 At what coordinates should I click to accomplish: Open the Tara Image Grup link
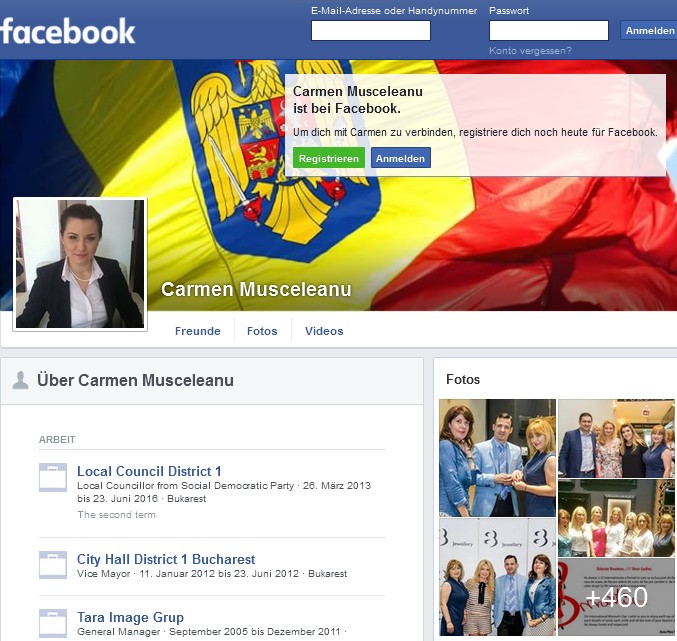pos(130,617)
